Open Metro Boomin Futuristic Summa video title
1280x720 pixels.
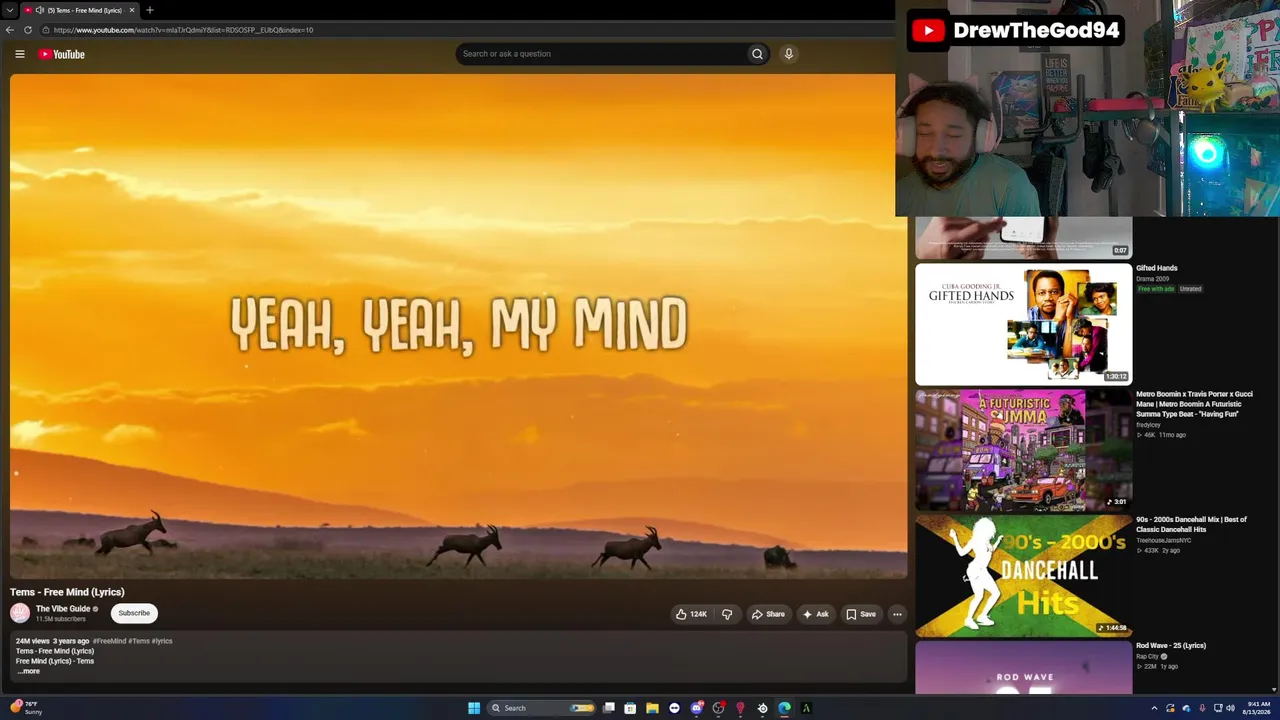point(1194,404)
